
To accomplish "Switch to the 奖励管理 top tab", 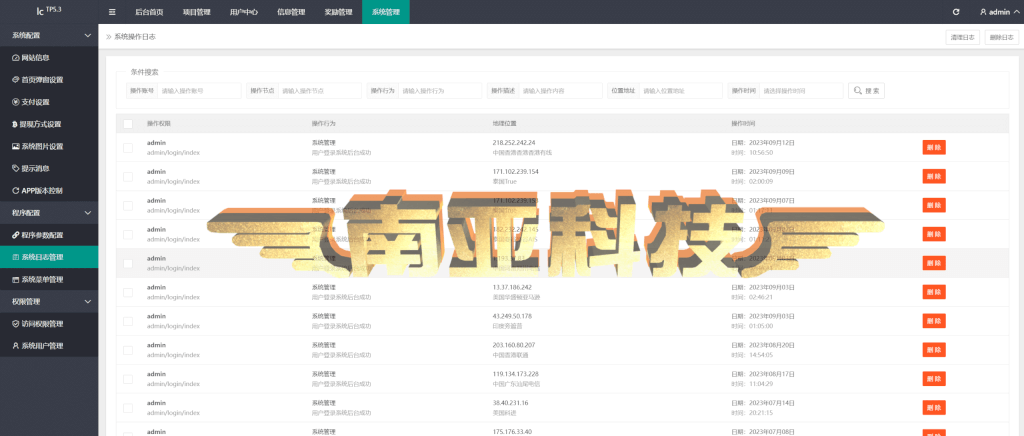I will point(338,12).
